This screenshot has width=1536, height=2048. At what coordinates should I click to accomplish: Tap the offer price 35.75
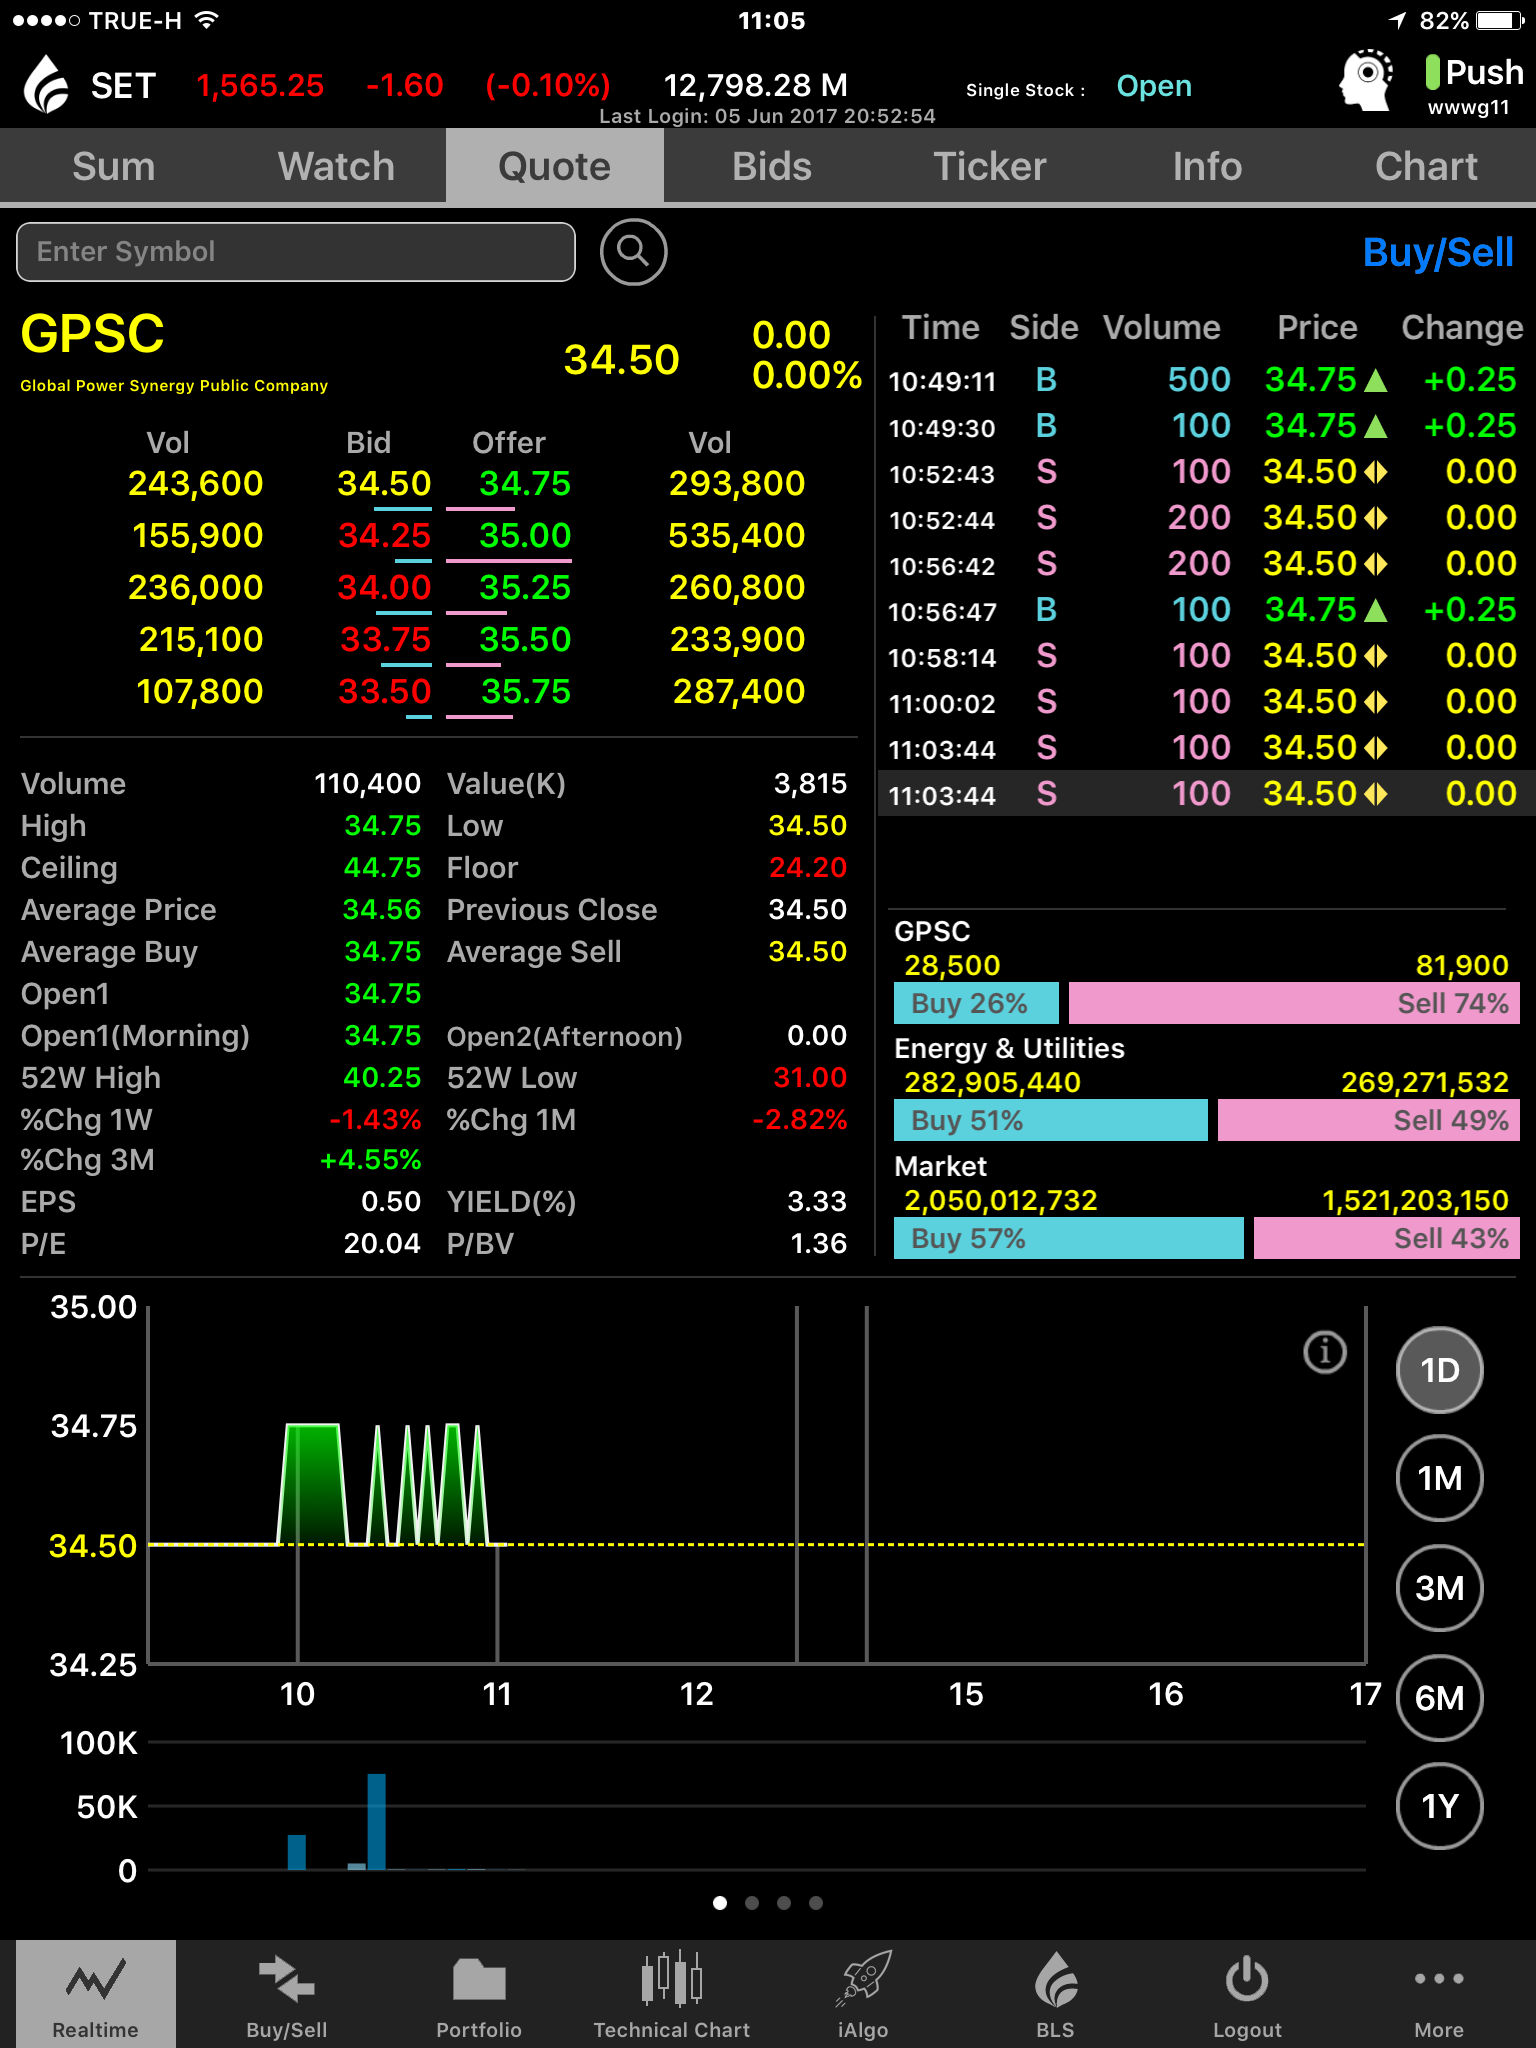[x=526, y=692]
